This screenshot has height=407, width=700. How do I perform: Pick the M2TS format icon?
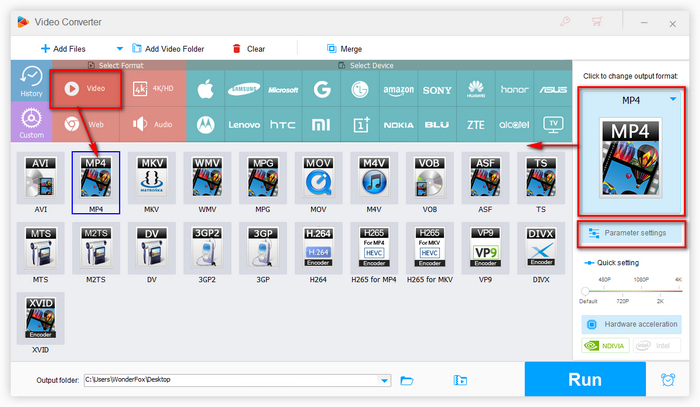tap(96, 248)
